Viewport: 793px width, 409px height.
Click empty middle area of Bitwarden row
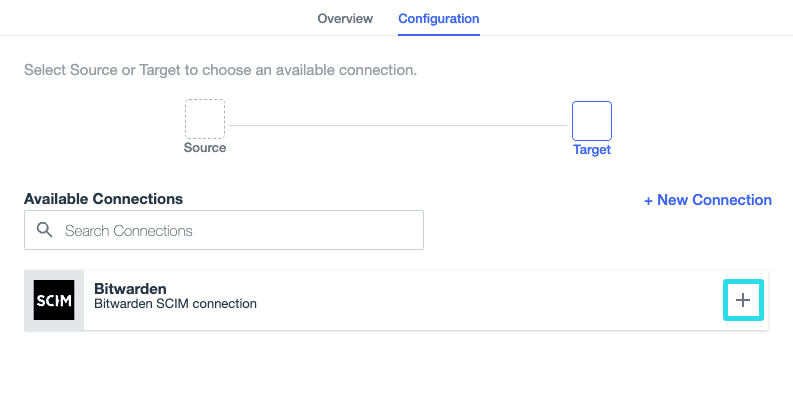click(x=480, y=300)
